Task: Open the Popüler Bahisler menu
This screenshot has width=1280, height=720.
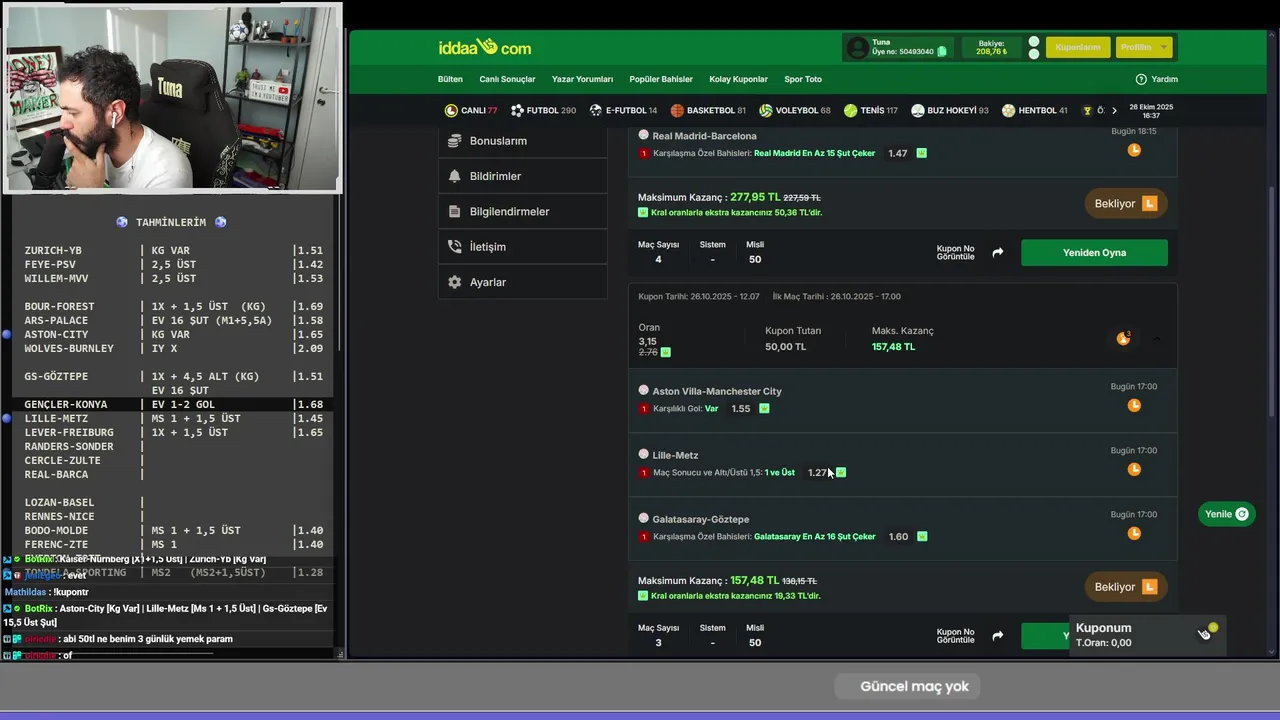Action: click(x=661, y=79)
